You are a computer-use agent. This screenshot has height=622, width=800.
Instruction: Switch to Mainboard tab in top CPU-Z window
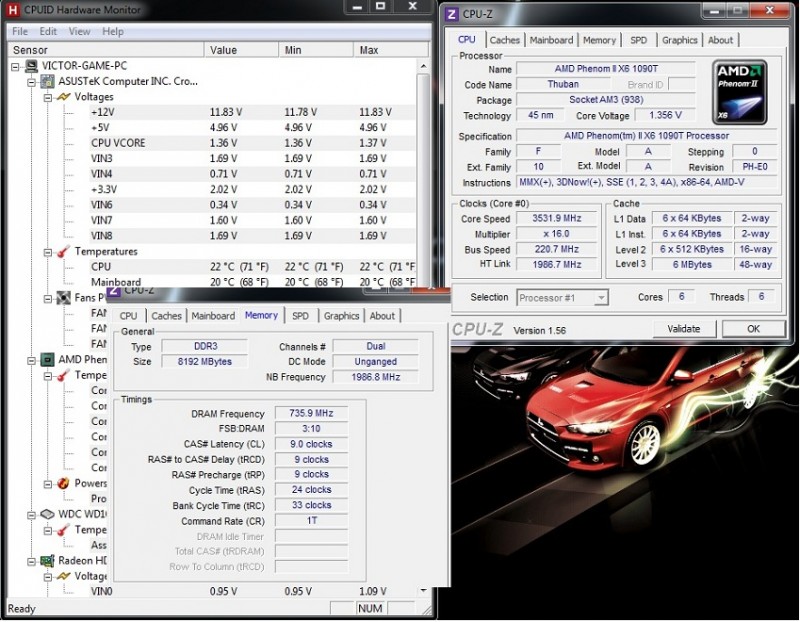551,40
